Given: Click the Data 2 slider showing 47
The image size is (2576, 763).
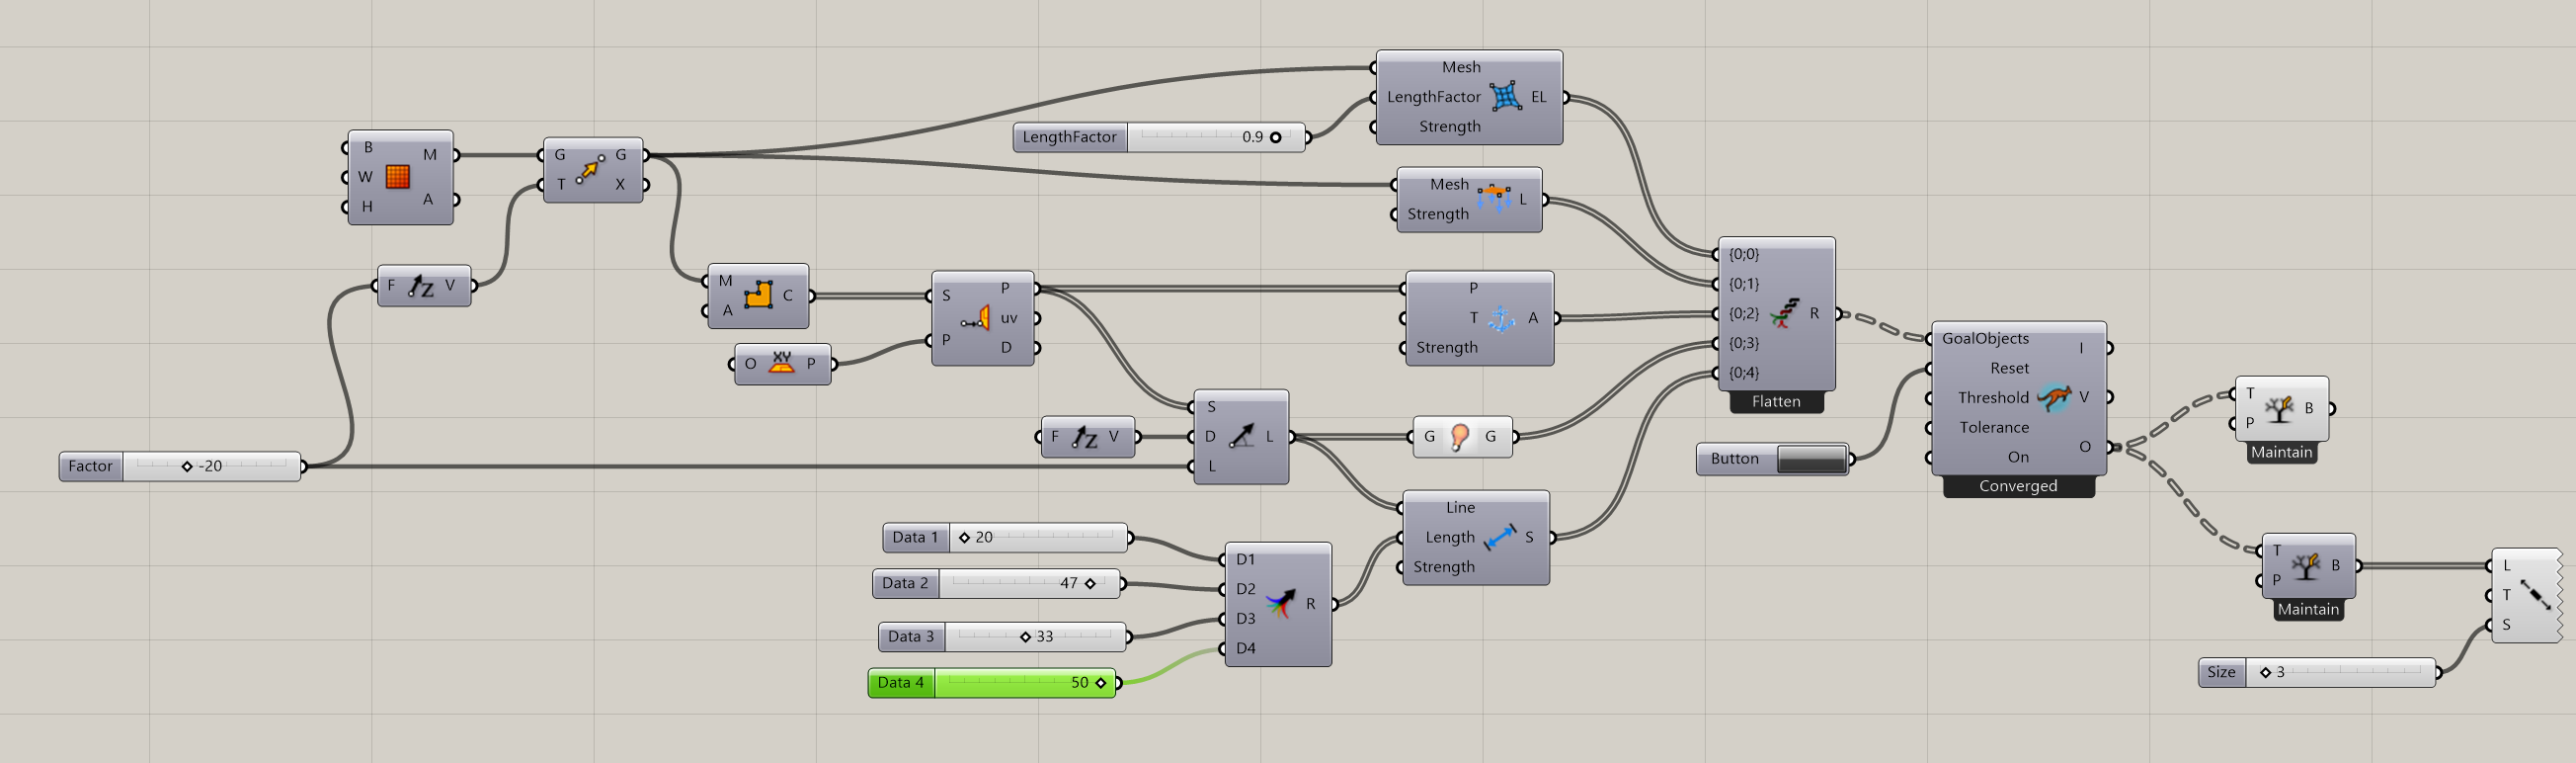Looking at the screenshot, I should pyautogui.click(x=996, y=583).
